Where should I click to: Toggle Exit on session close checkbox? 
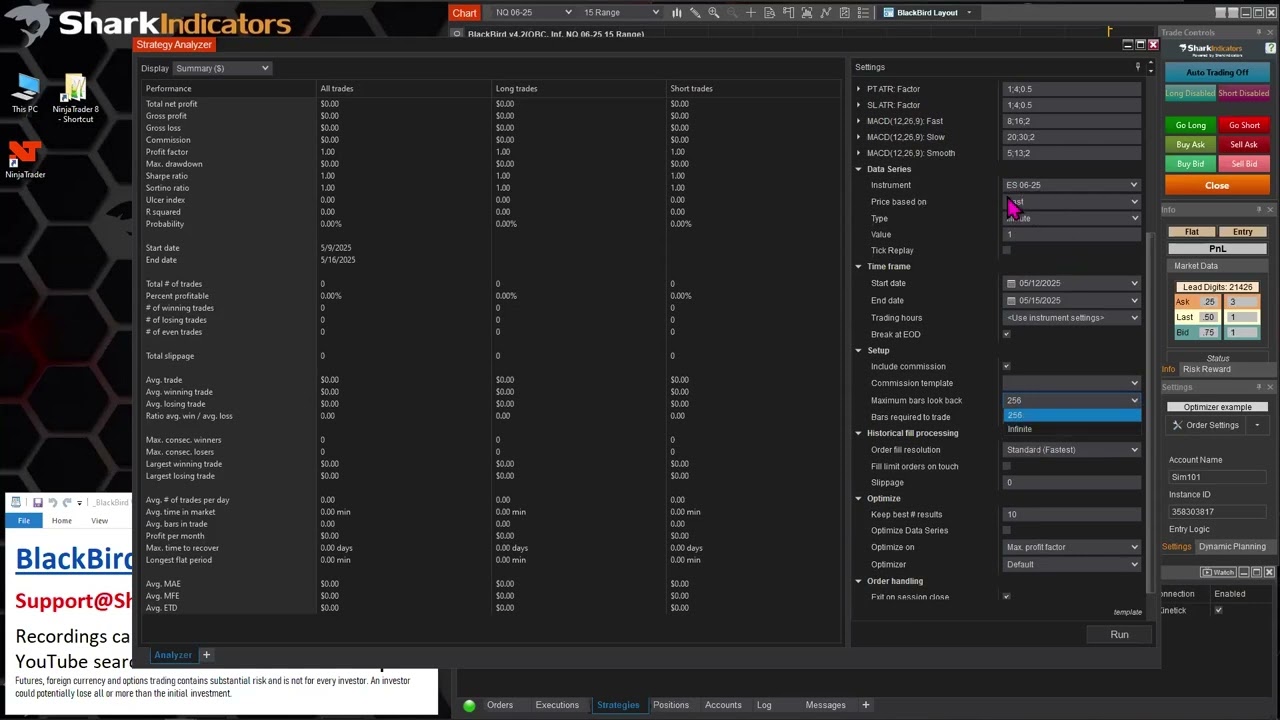coord(1006,597)
